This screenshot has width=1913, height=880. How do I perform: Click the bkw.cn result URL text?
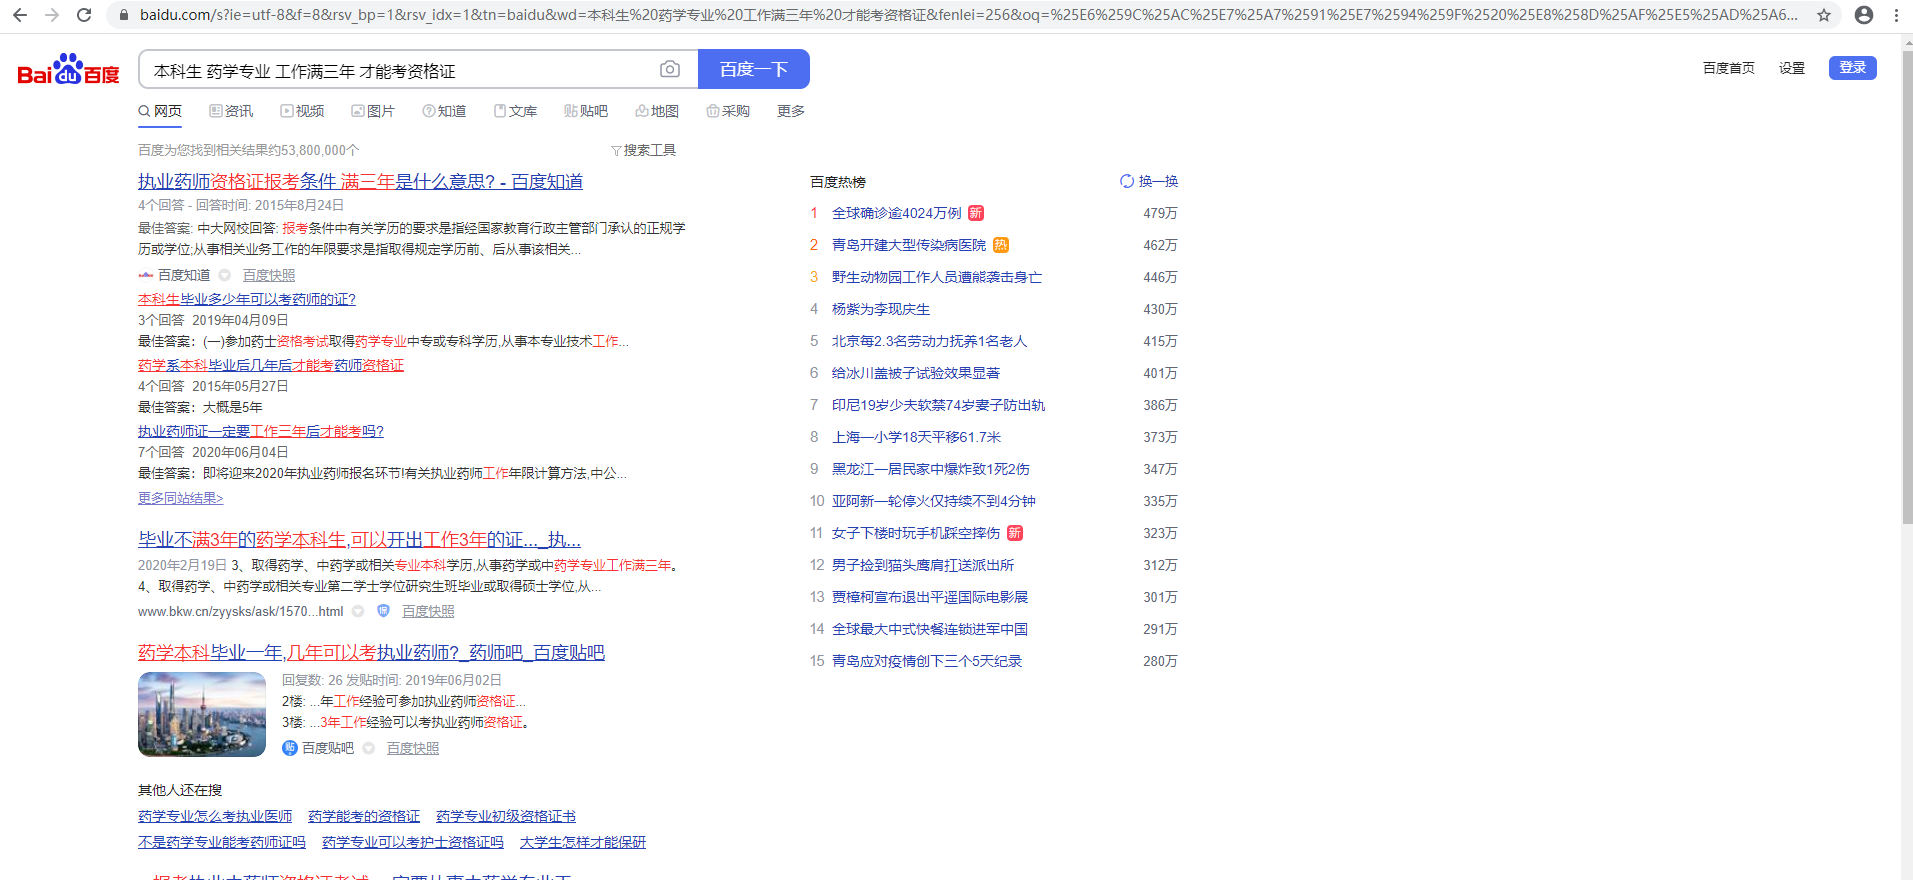point(240,611)
